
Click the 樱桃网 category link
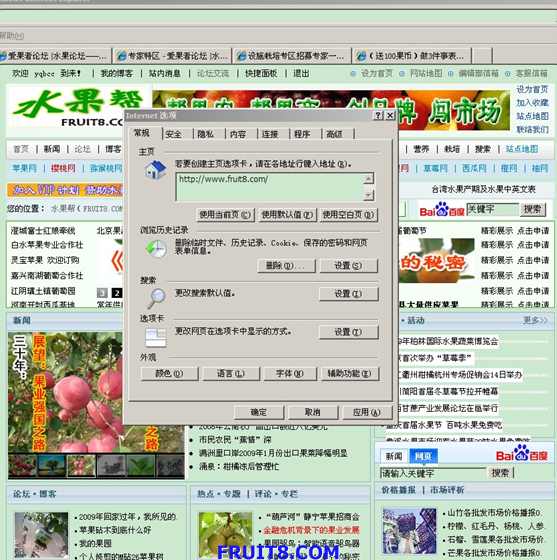pos(63,168)
